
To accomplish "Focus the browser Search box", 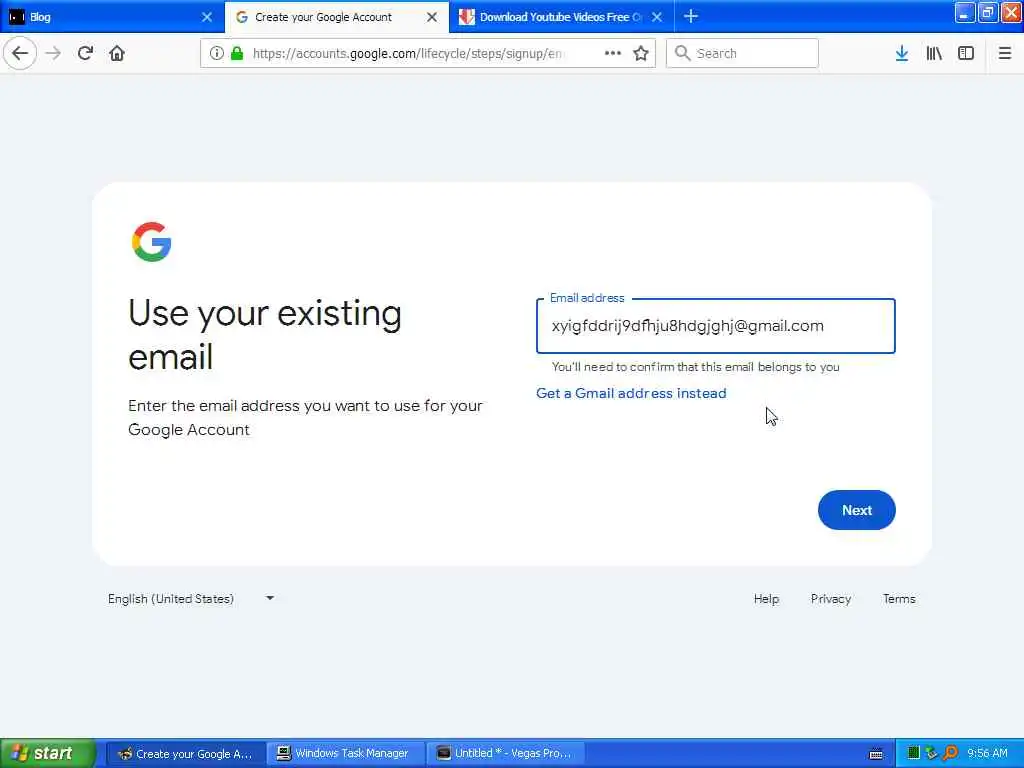I will tap(742, 53).
